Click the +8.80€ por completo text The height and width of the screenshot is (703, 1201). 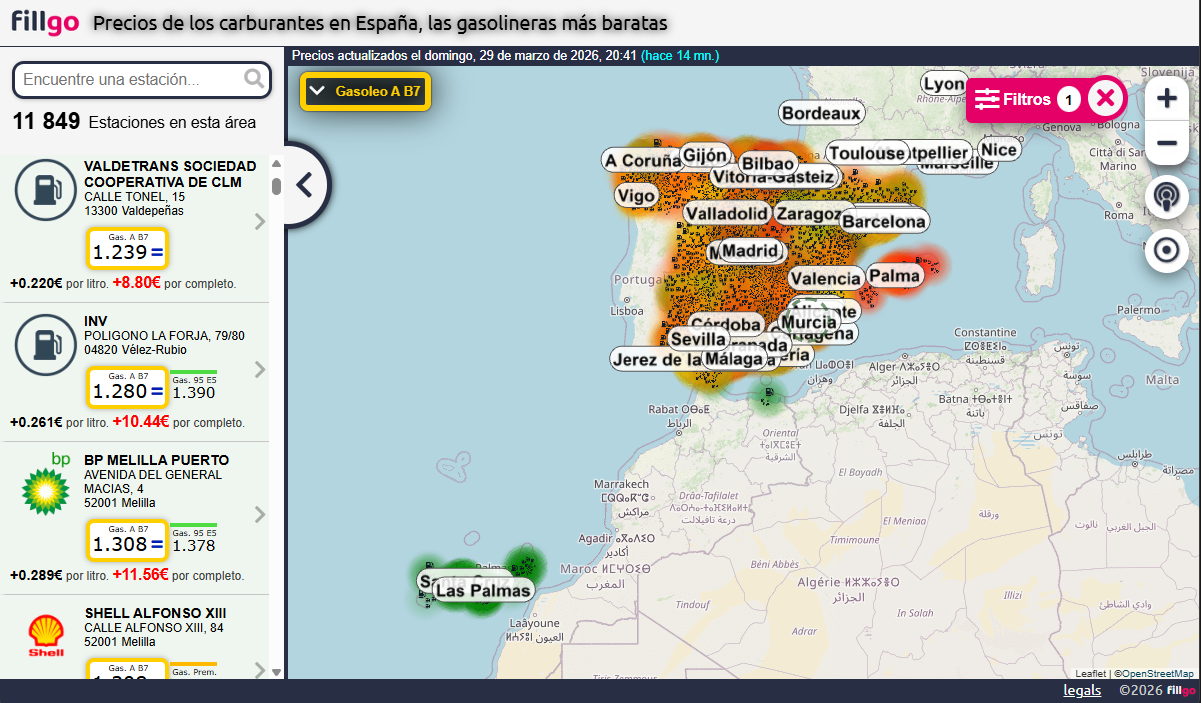click(174, 283)
